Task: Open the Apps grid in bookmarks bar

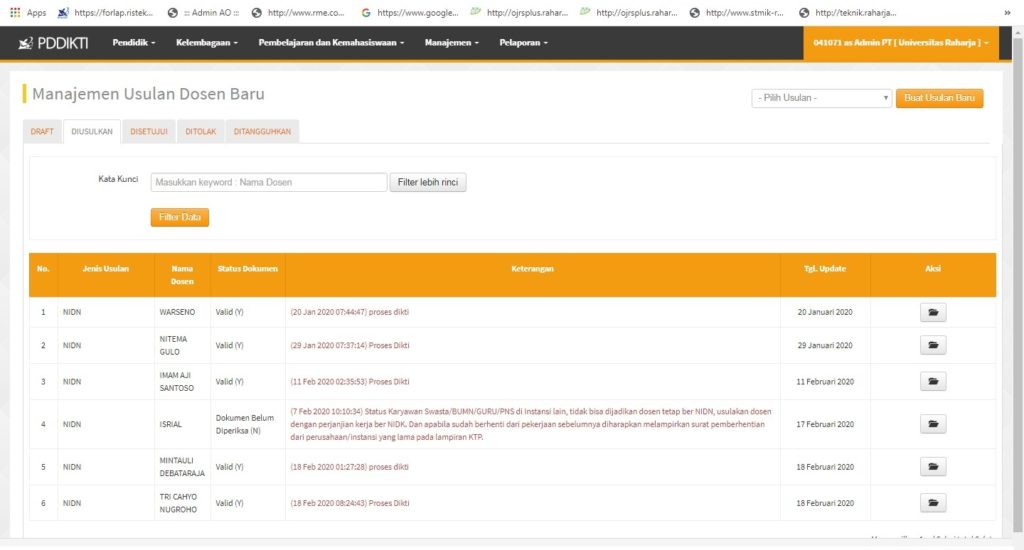Action: (28, 12)
